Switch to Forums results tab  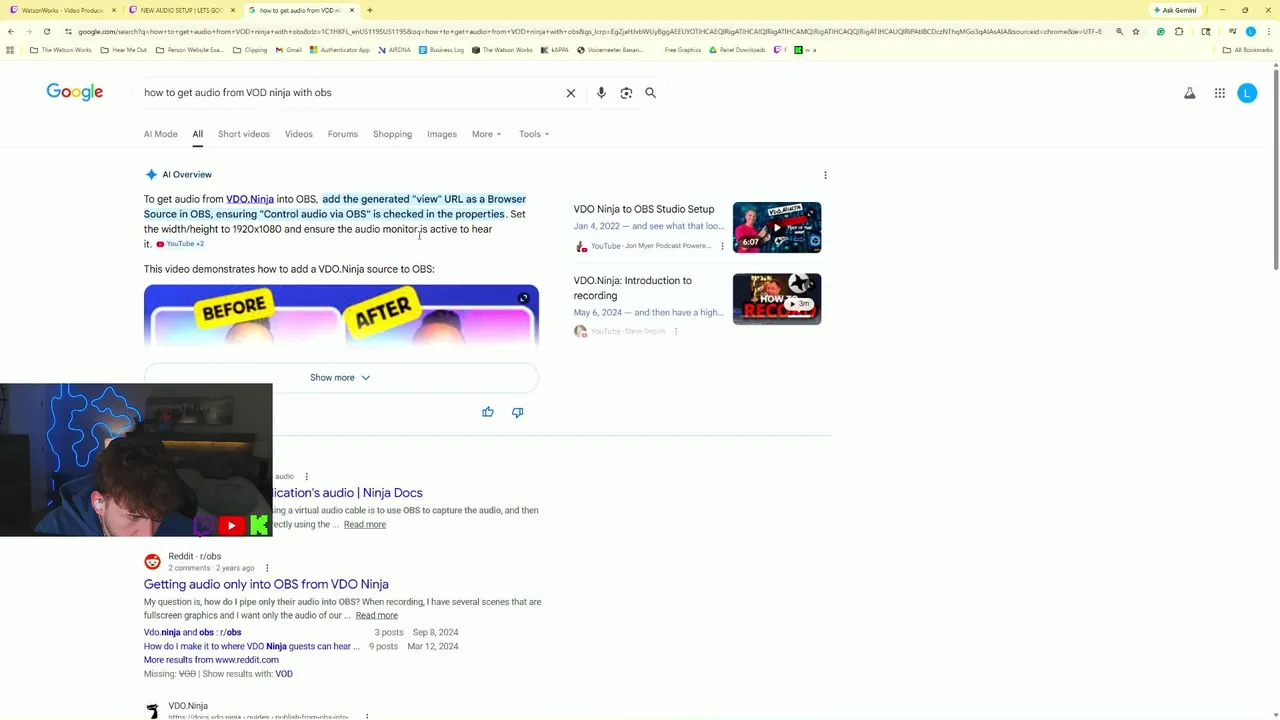343,134
